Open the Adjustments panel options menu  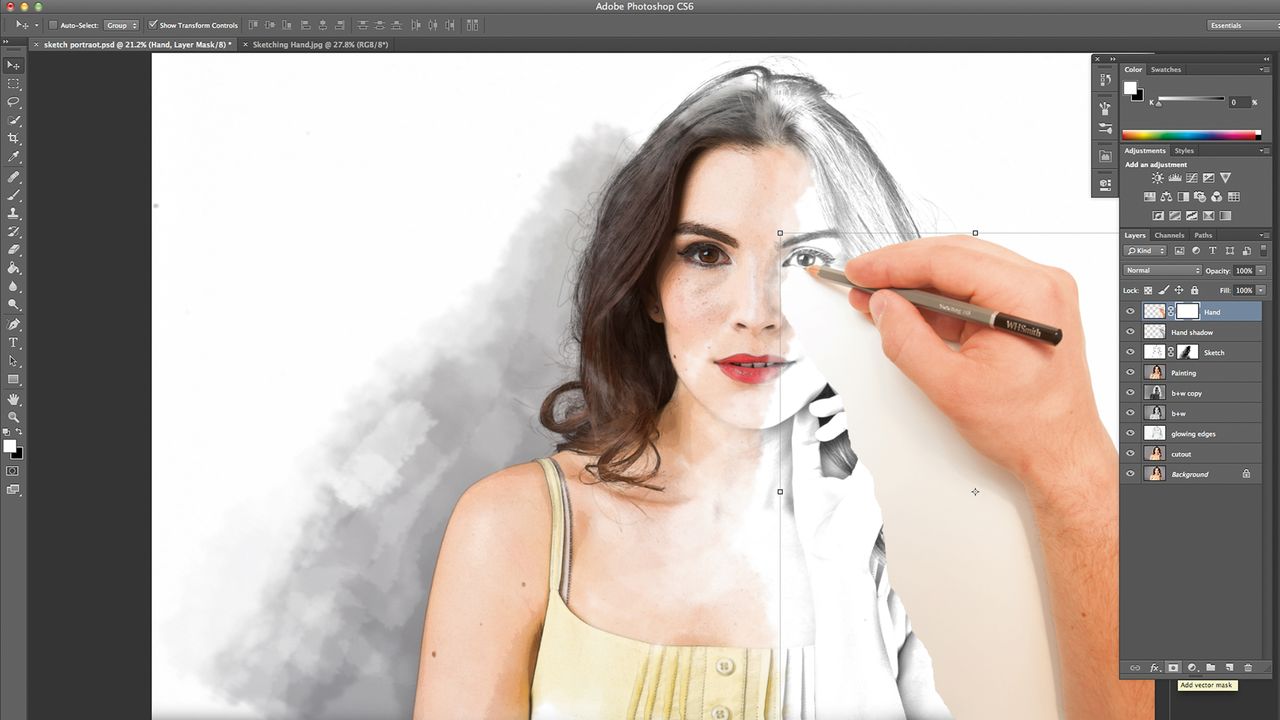(1264, 151)
